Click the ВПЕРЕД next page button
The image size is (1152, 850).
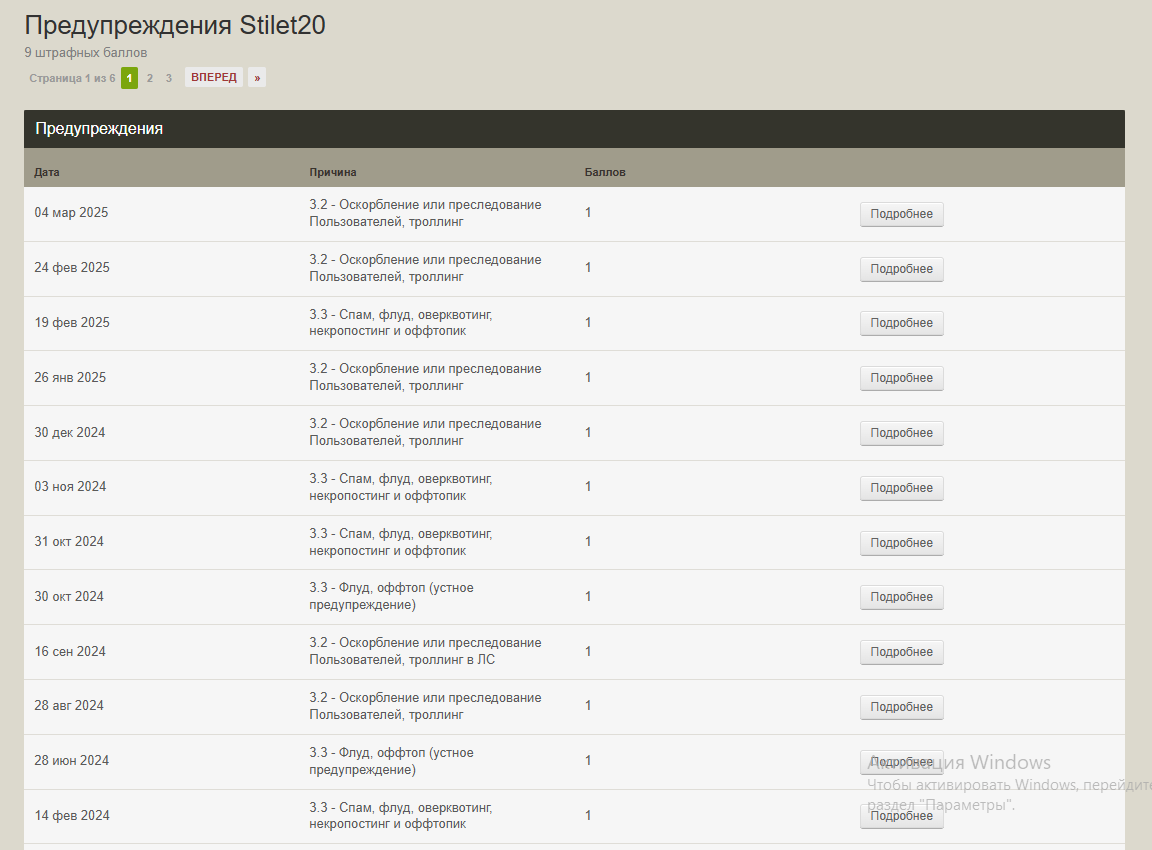pos(214,78)
